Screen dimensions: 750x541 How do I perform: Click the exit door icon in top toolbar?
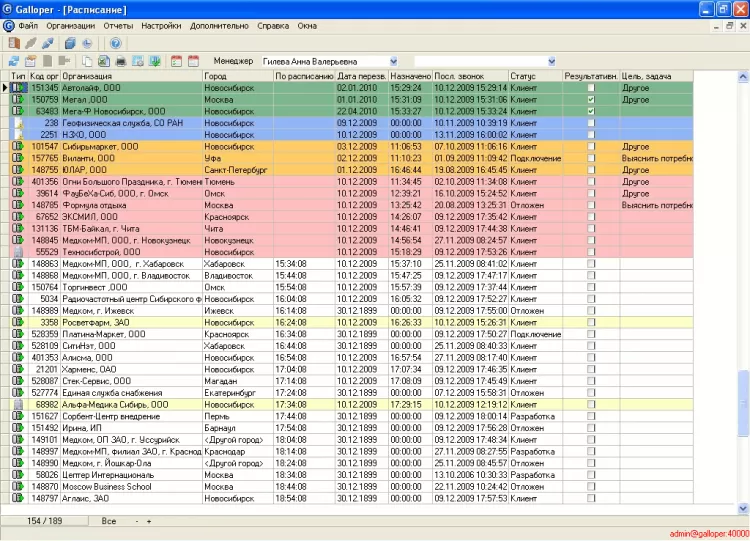(x=14, y=44)
